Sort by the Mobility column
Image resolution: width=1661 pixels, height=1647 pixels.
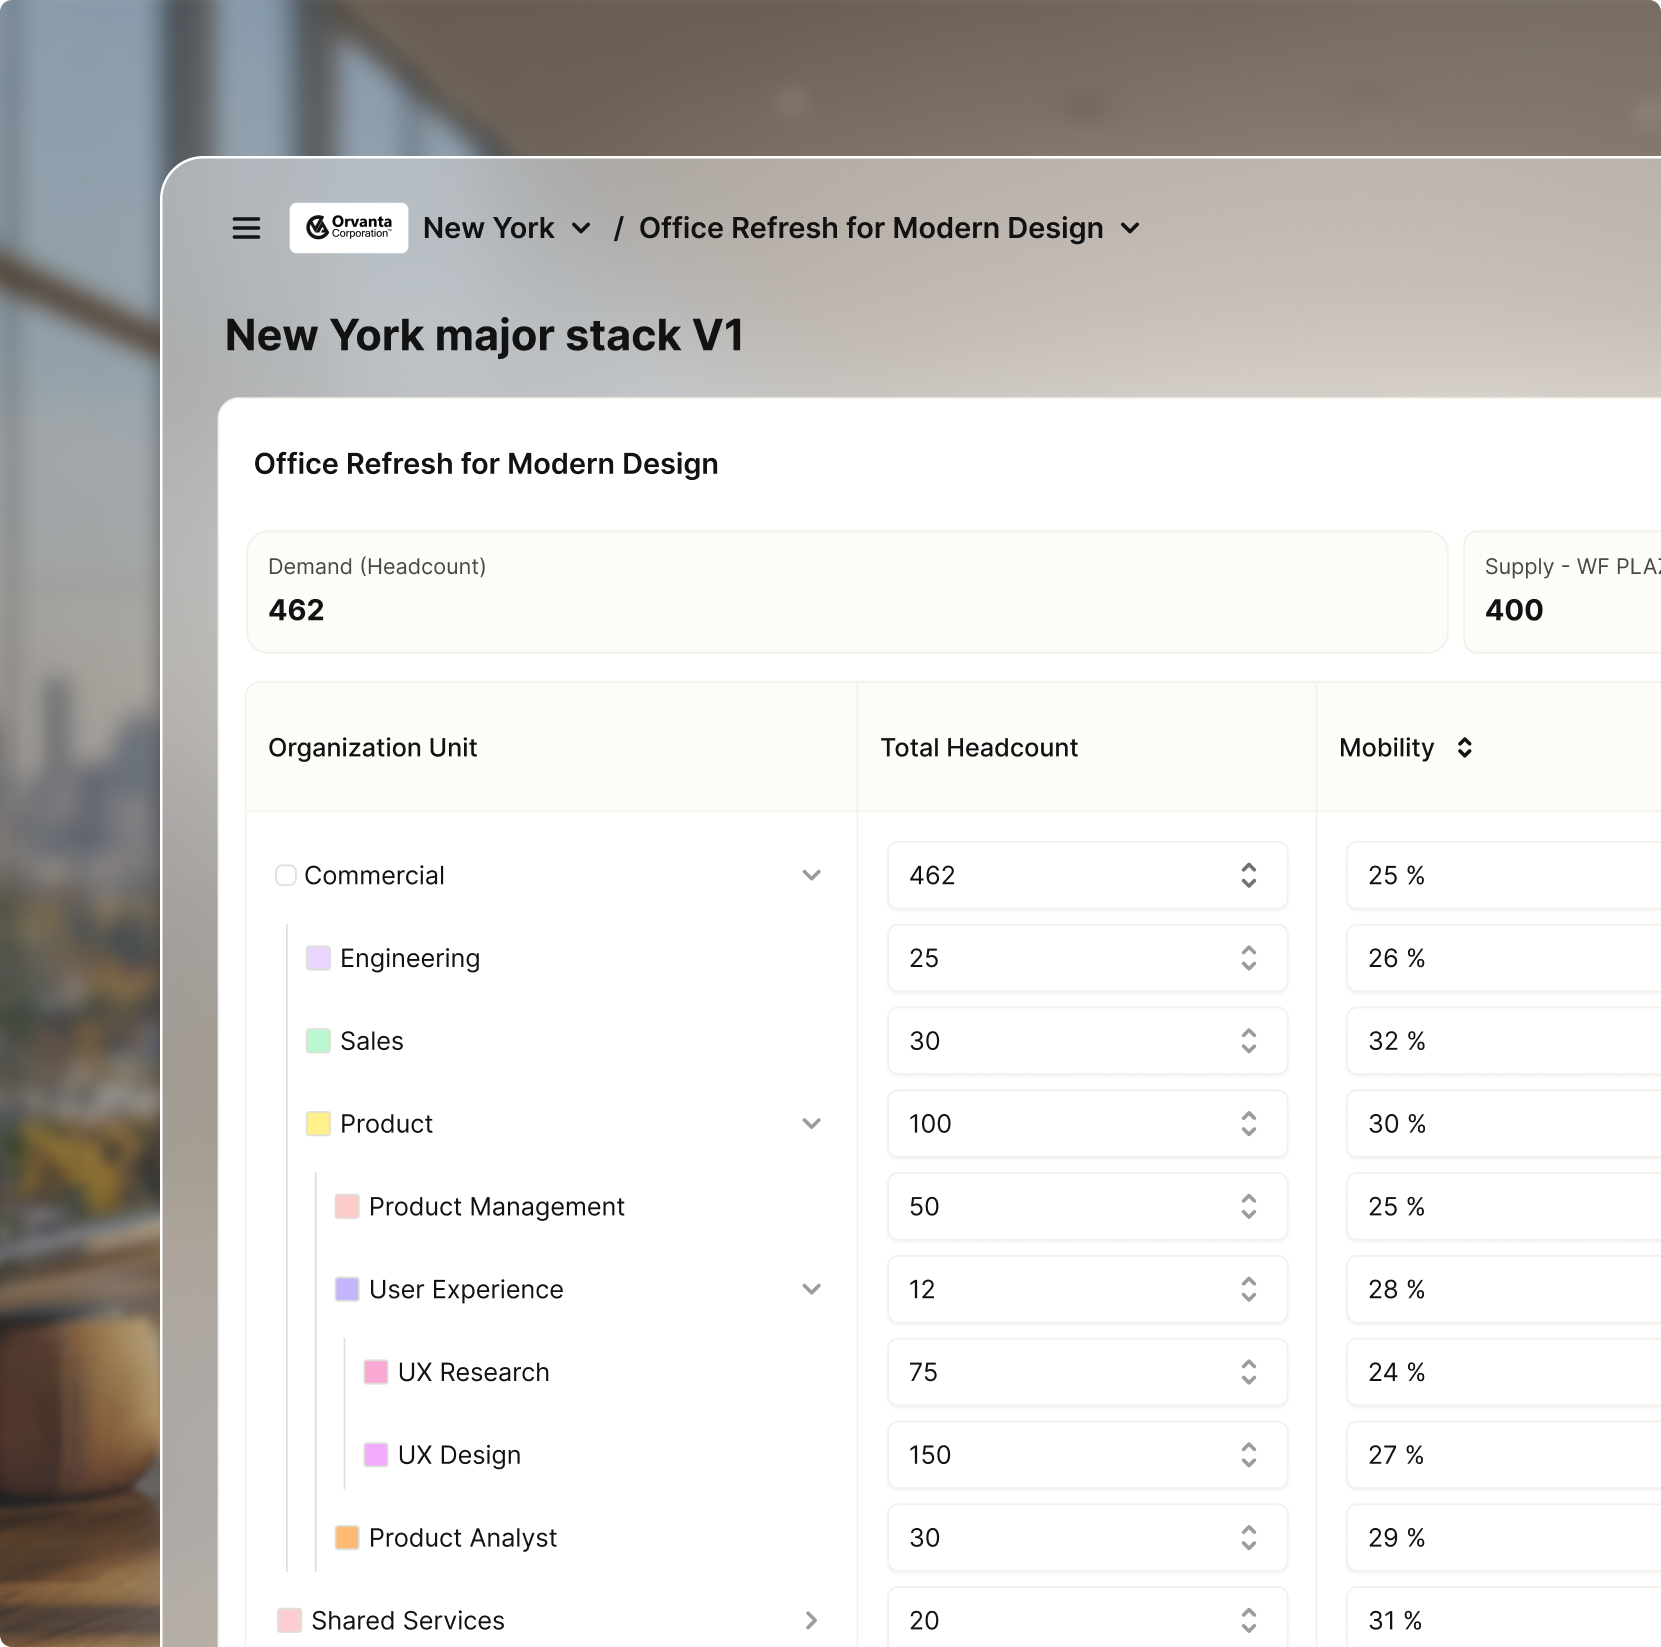(1464, 748)
